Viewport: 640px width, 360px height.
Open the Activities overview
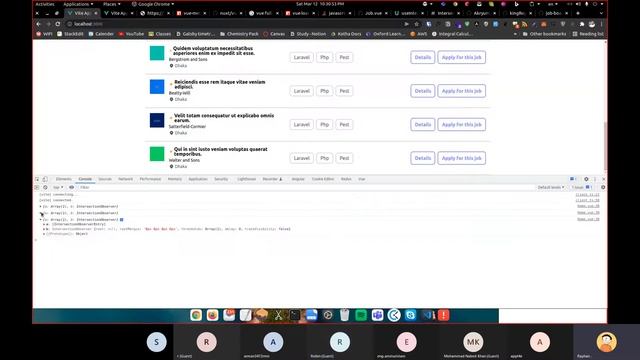45,4
